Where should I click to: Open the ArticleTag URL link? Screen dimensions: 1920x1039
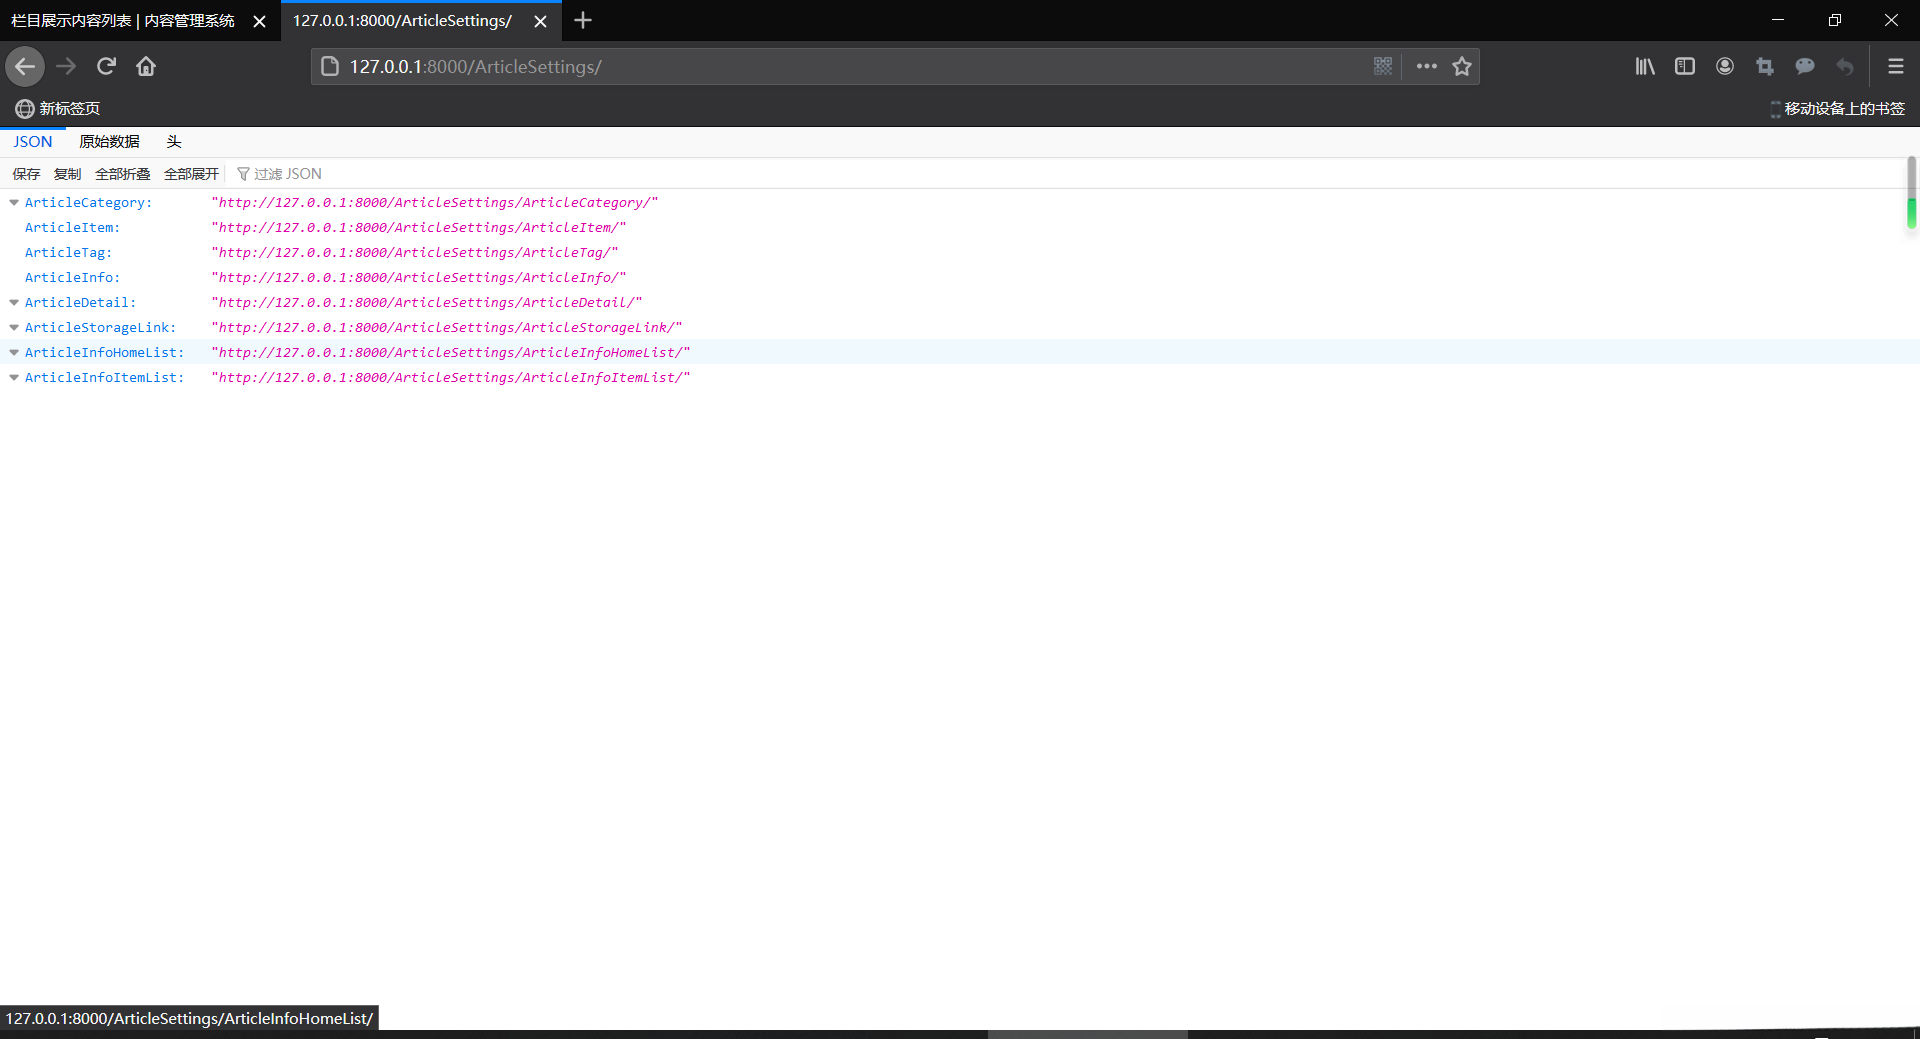[x=415, y=253]
